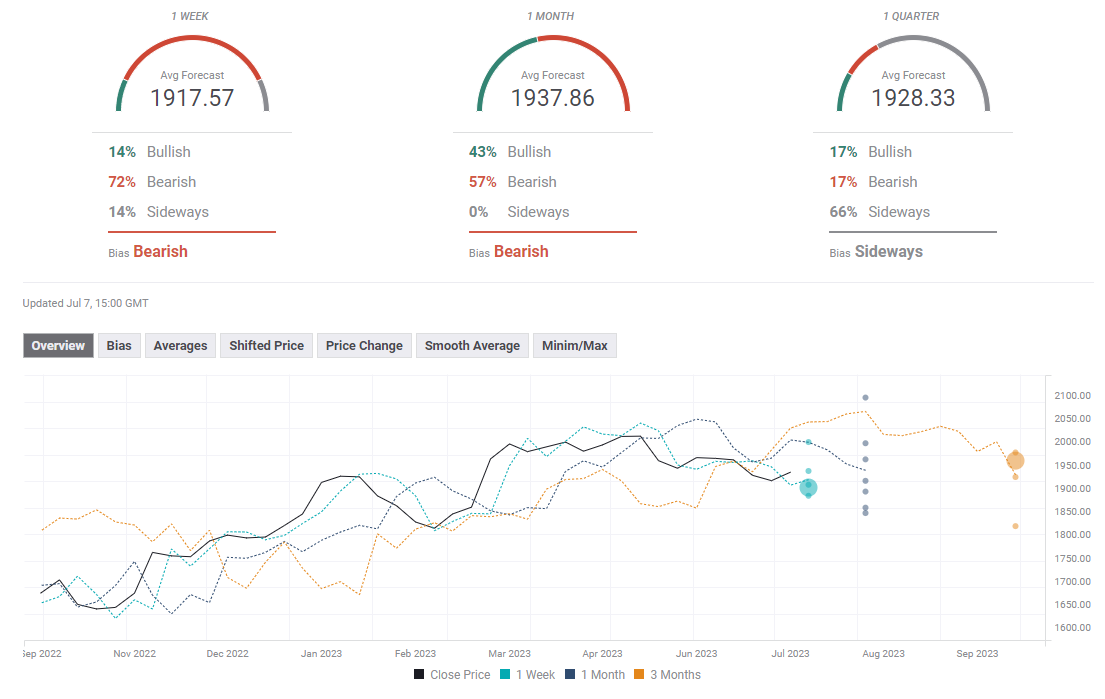Click the 1 Week Bearish bias label
1105x699 pixels.
[160, 252]
